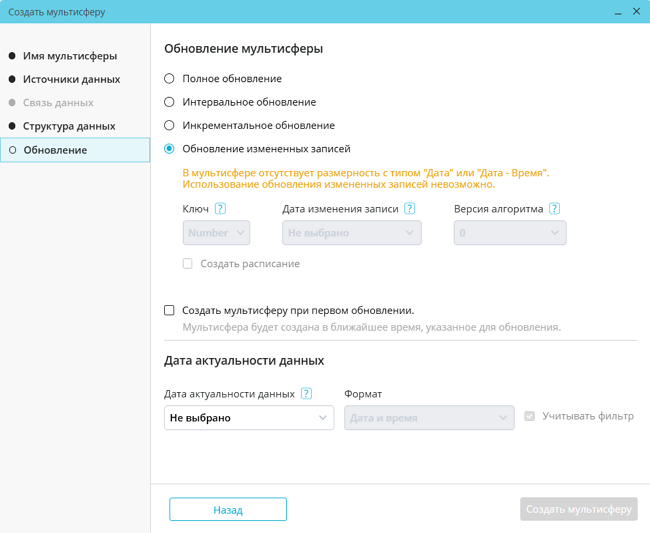Select Инкрементальное обновление option
The height and width of the screenshot is (533, 650).
[170, 126]
